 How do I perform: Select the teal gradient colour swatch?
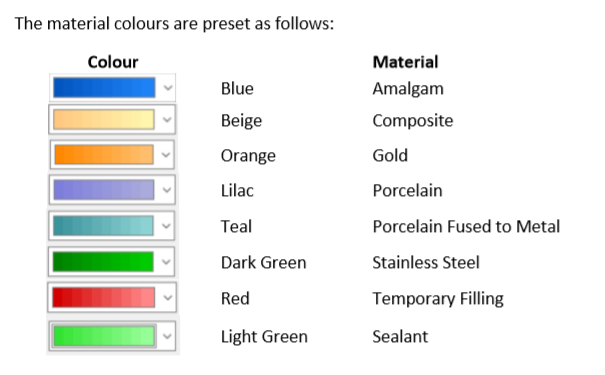point(103,226)
